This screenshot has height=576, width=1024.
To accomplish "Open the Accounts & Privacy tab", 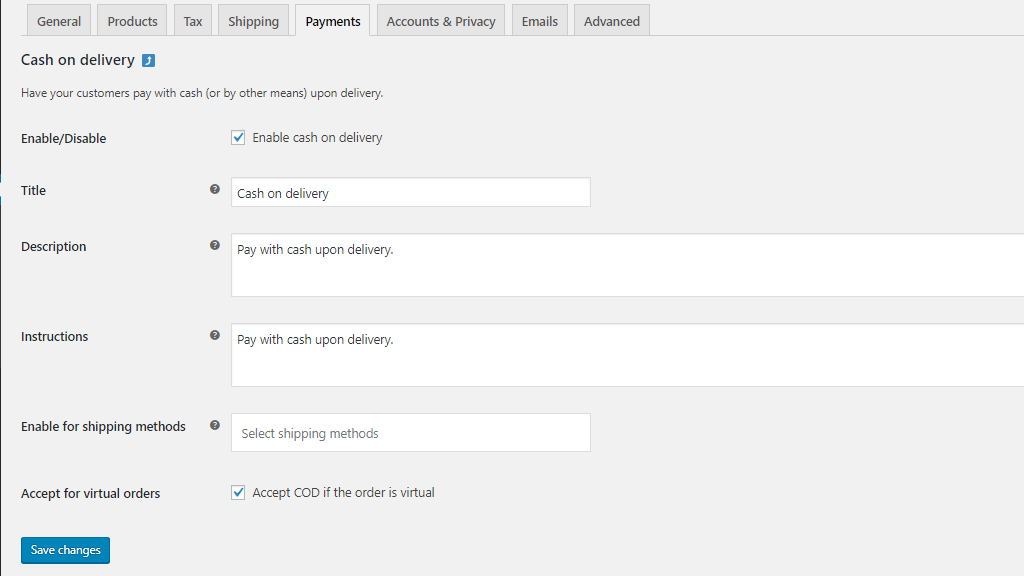I will [x=441, y=21].
